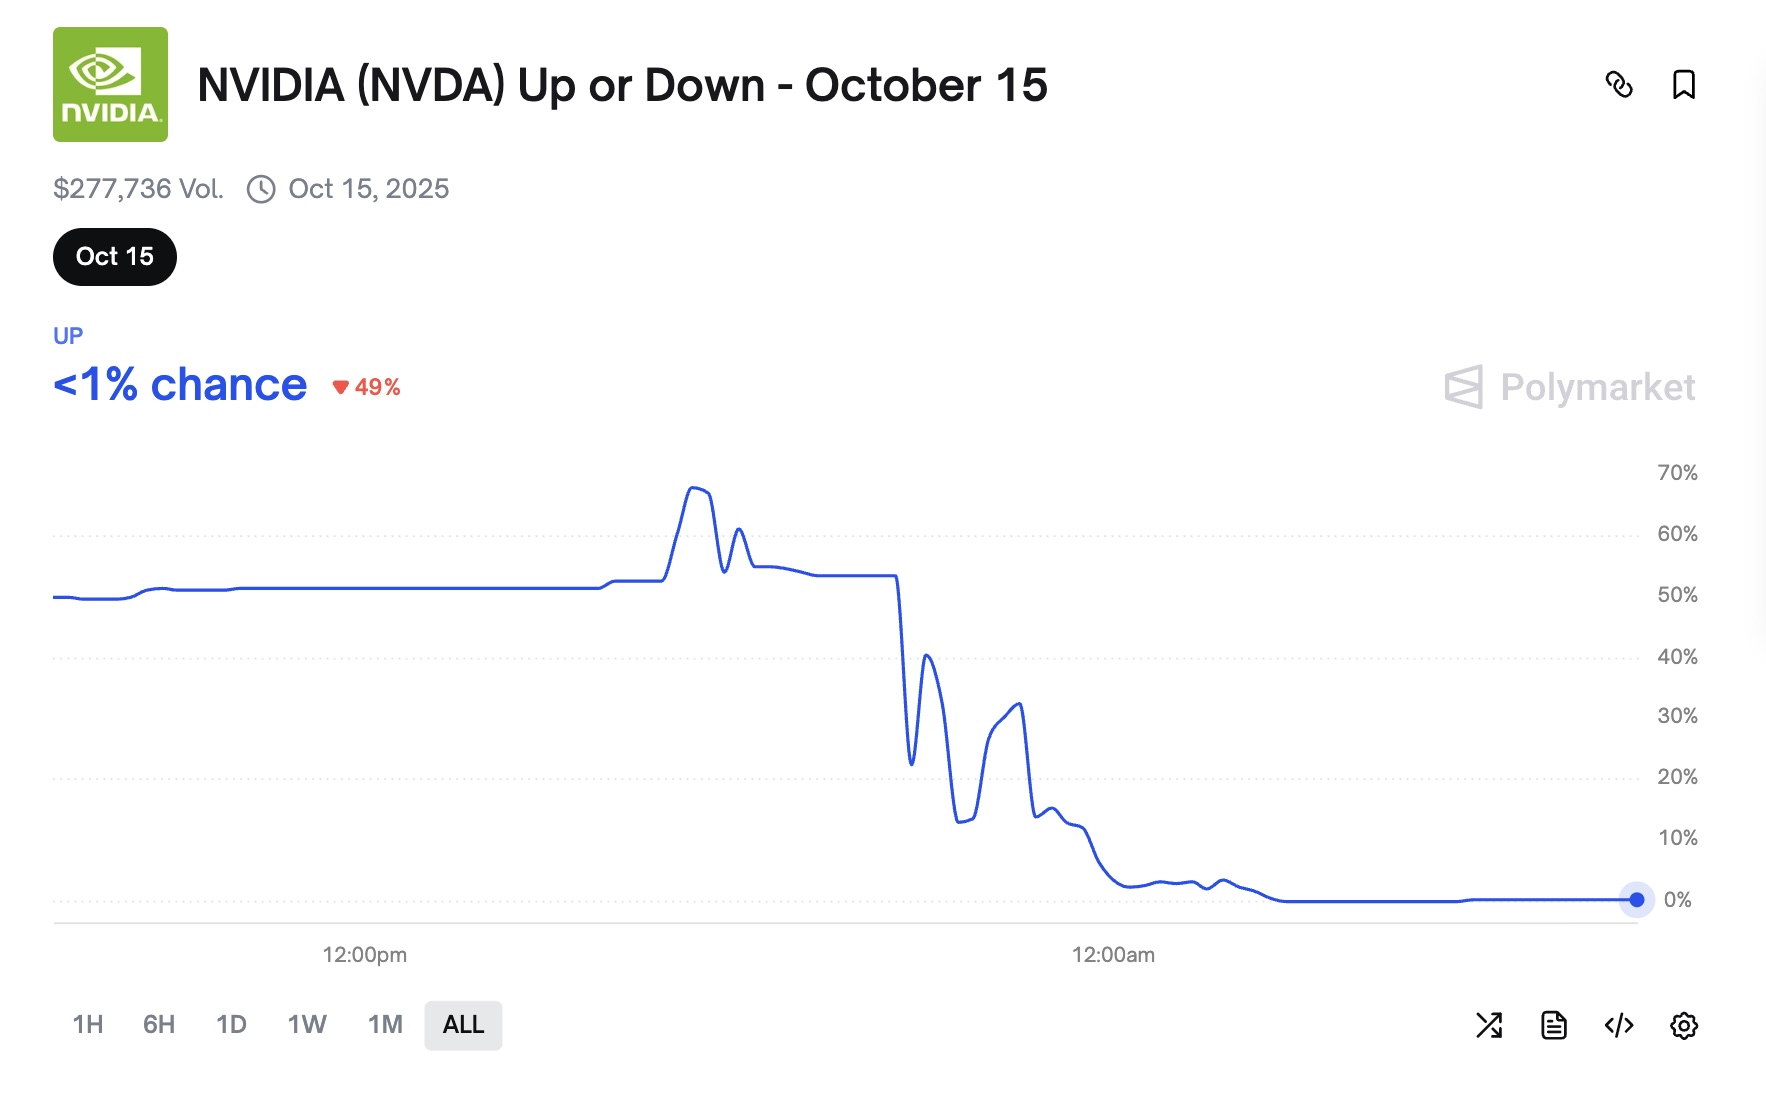Click the 12:00am axis label

[x=1113, y=955]
